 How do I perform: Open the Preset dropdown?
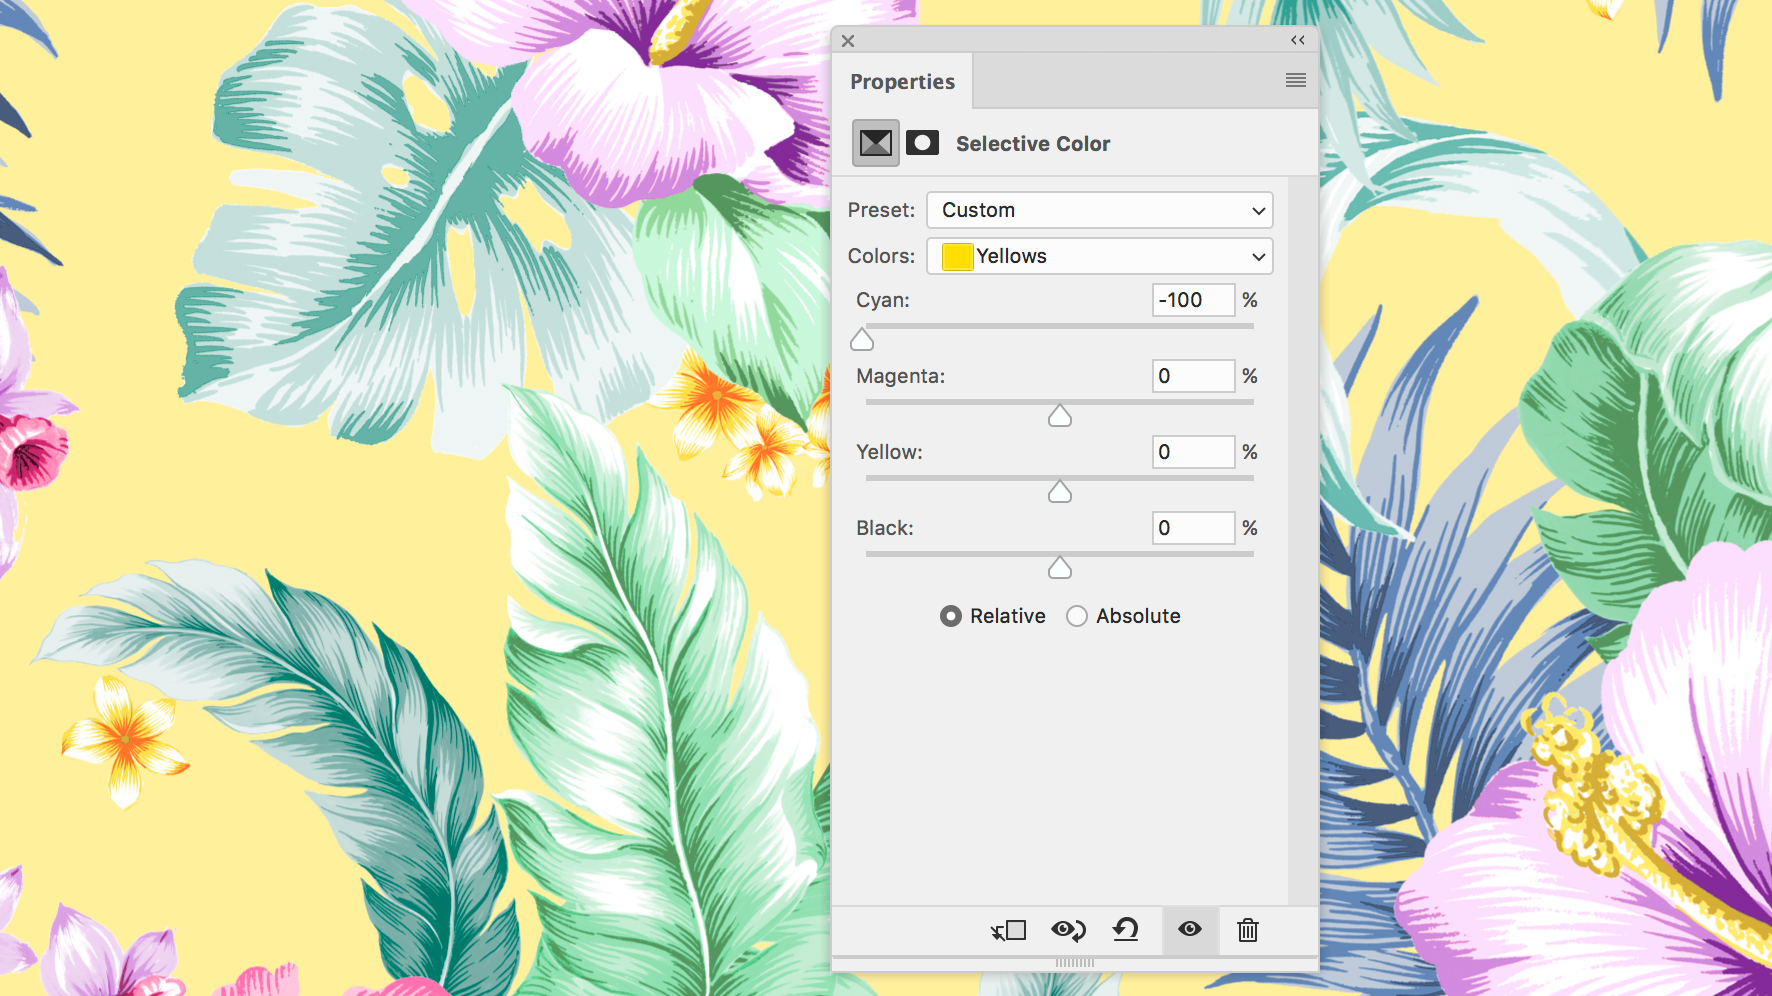[1100, 210]
